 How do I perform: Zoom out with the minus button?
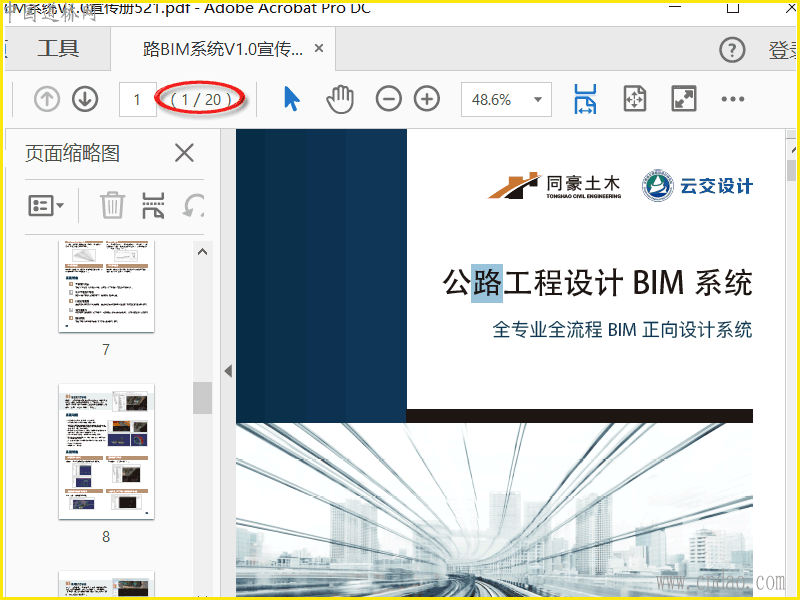[x=388, y=99]
